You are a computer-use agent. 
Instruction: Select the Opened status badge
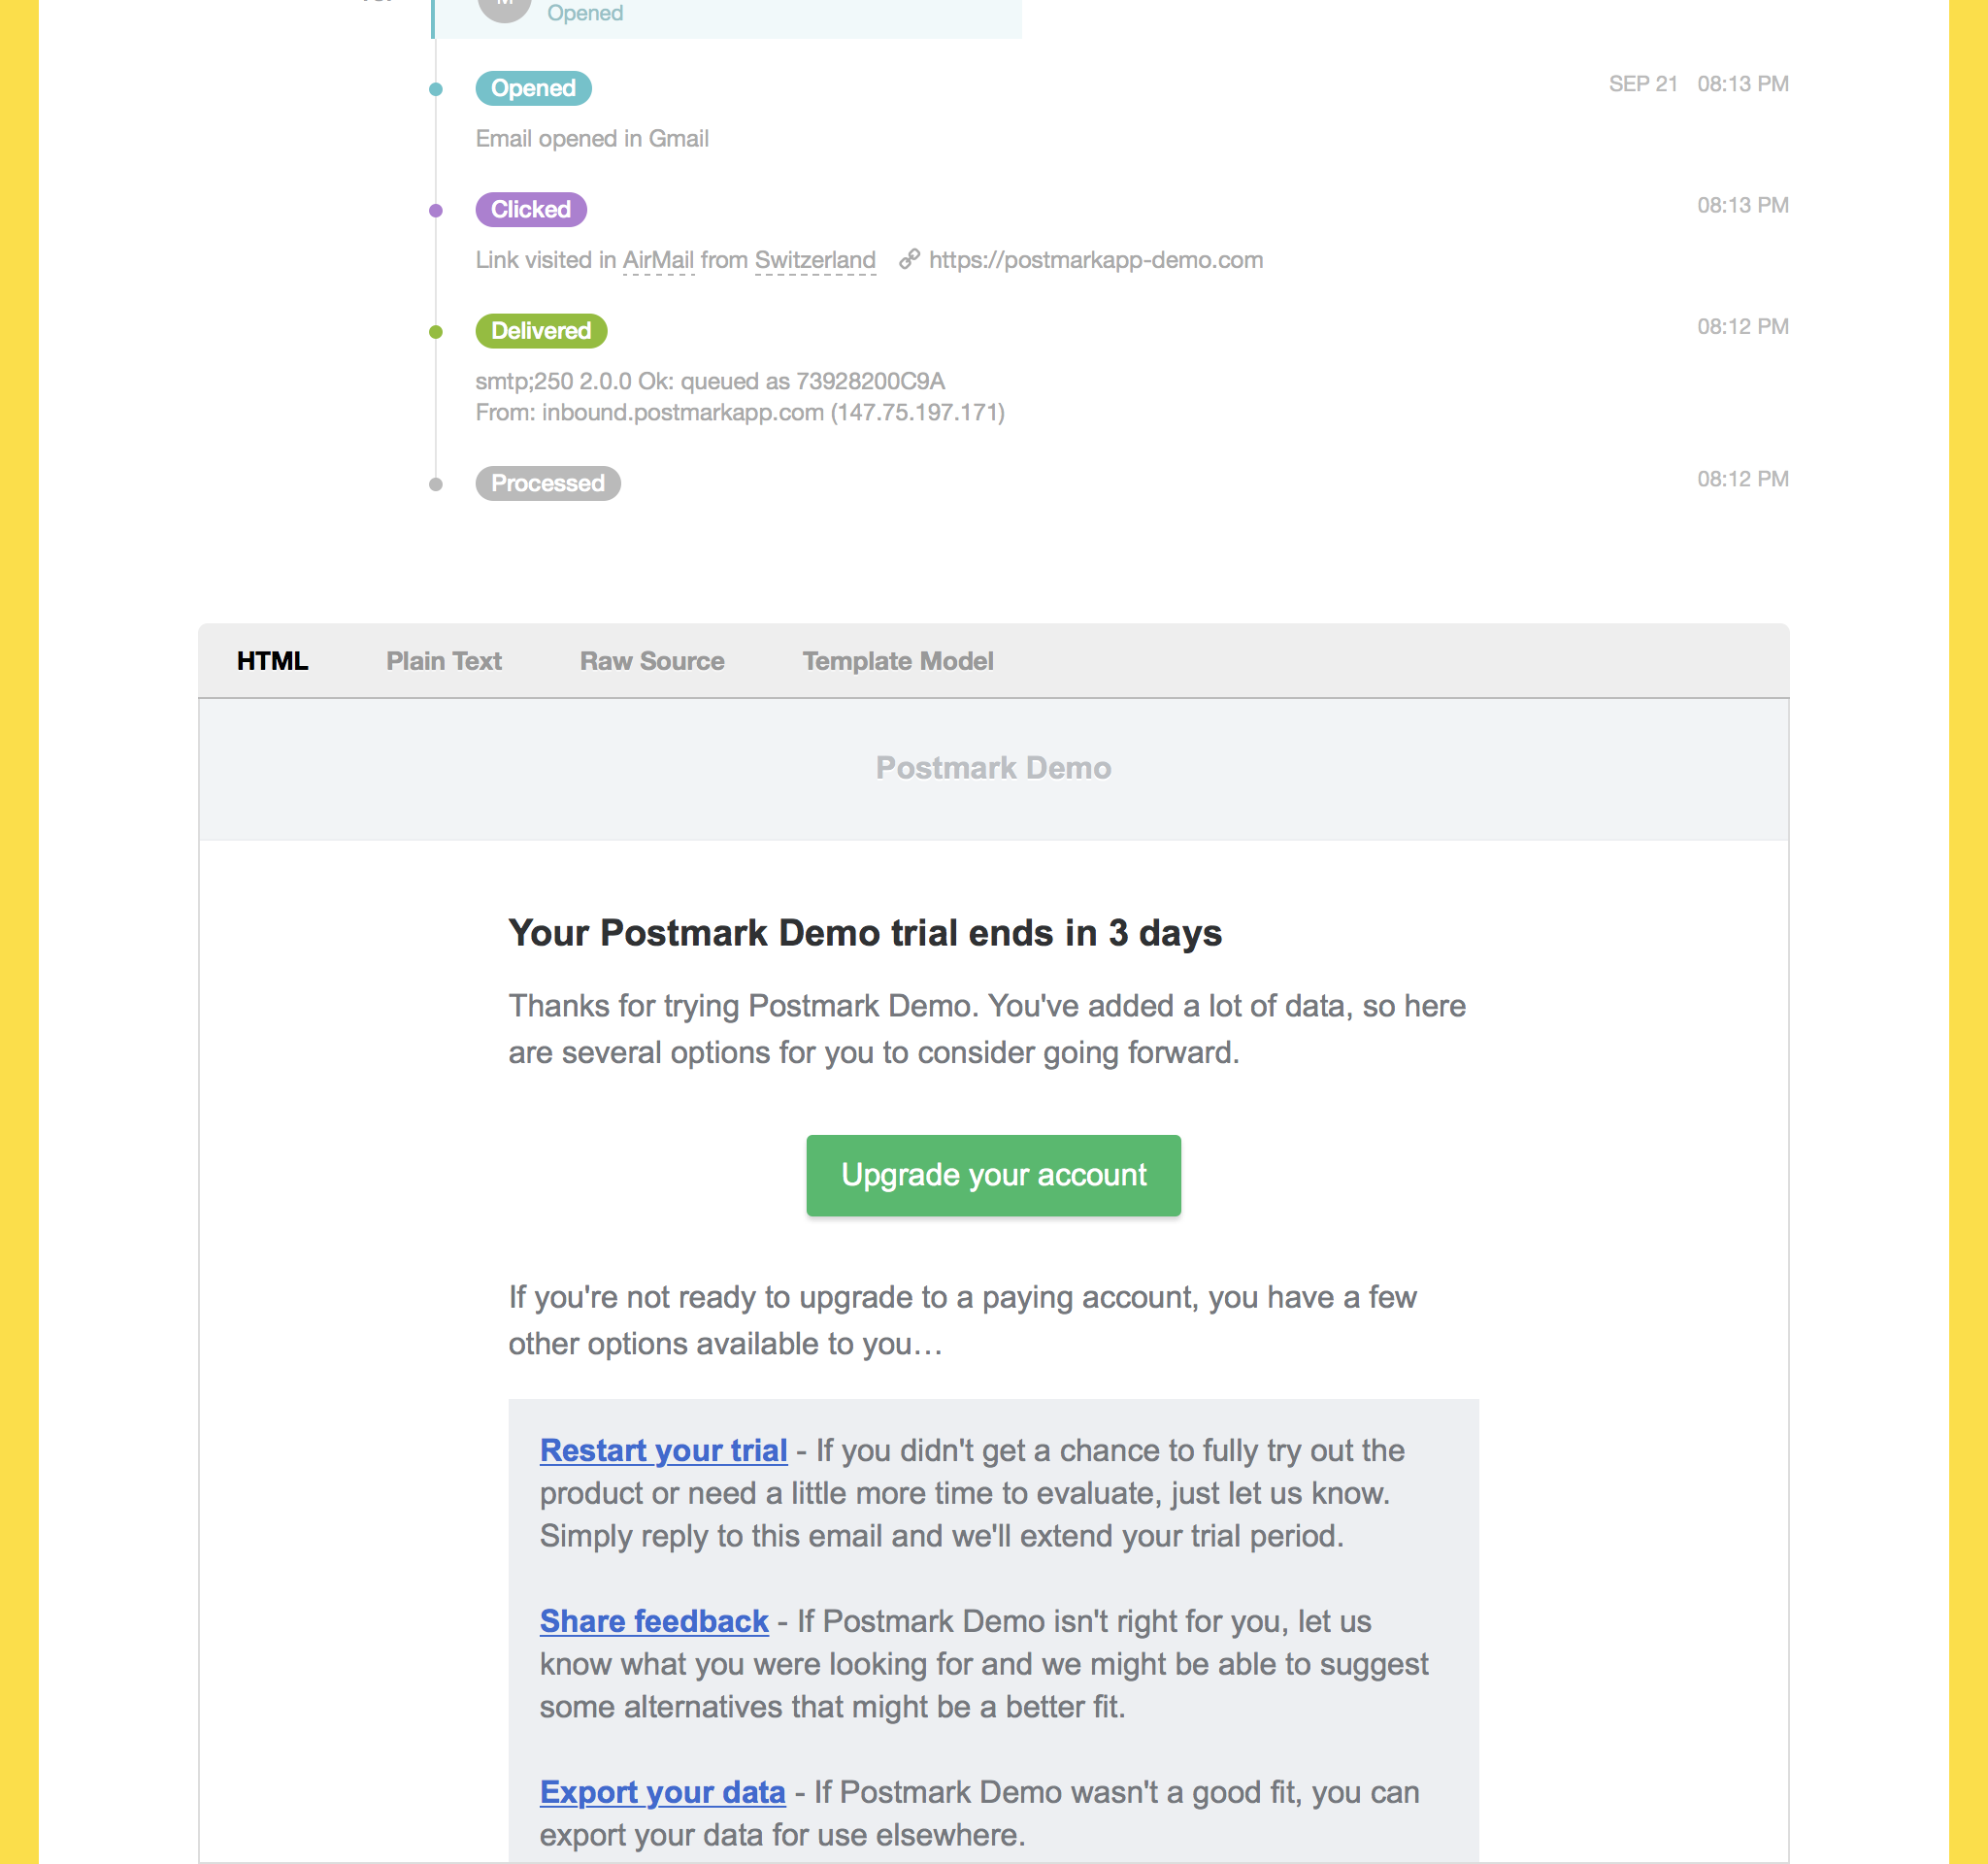pyautogui.click(x=533, y=88)
